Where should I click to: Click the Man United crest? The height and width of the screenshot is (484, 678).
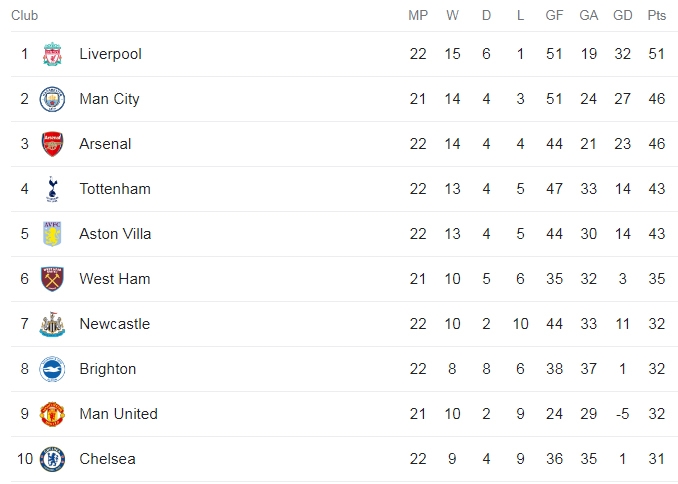[x=52, y=414]
